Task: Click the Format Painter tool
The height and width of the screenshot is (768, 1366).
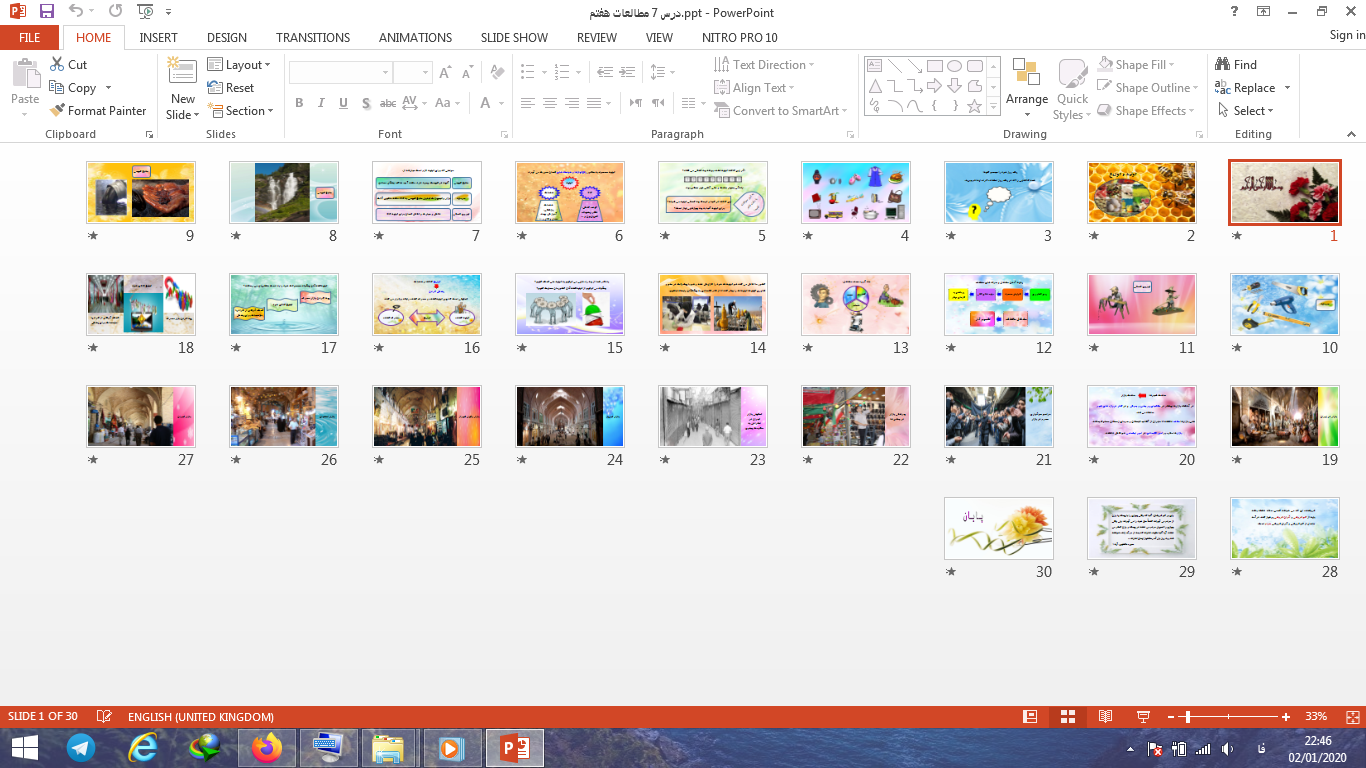Action: click(98, 111)
